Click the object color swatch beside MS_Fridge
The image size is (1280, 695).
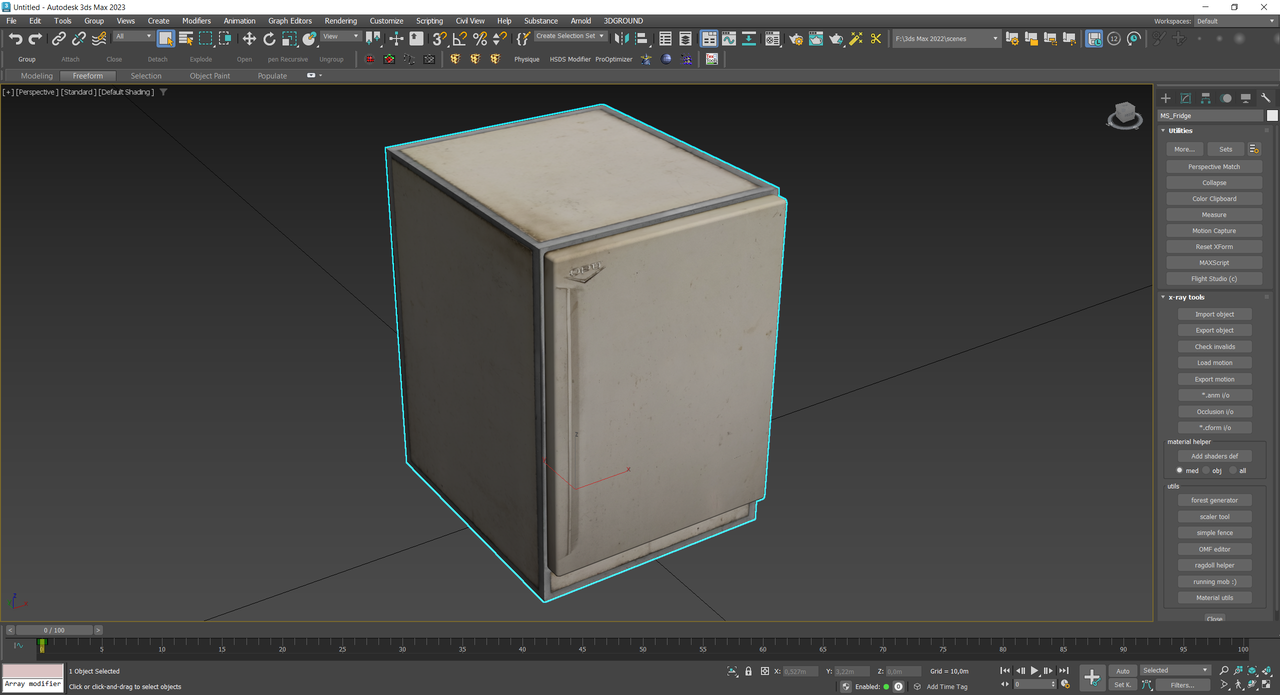pyautogui.click(x=1272, y=116)
